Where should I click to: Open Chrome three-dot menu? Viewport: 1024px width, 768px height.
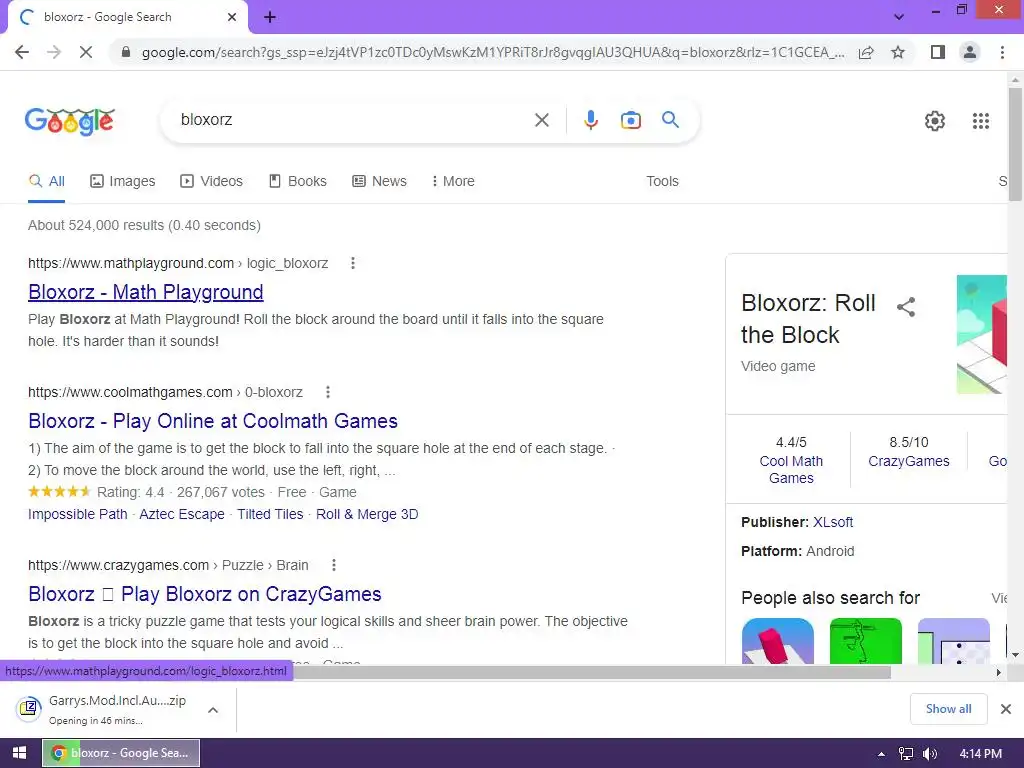click(x=1002, y=52)
